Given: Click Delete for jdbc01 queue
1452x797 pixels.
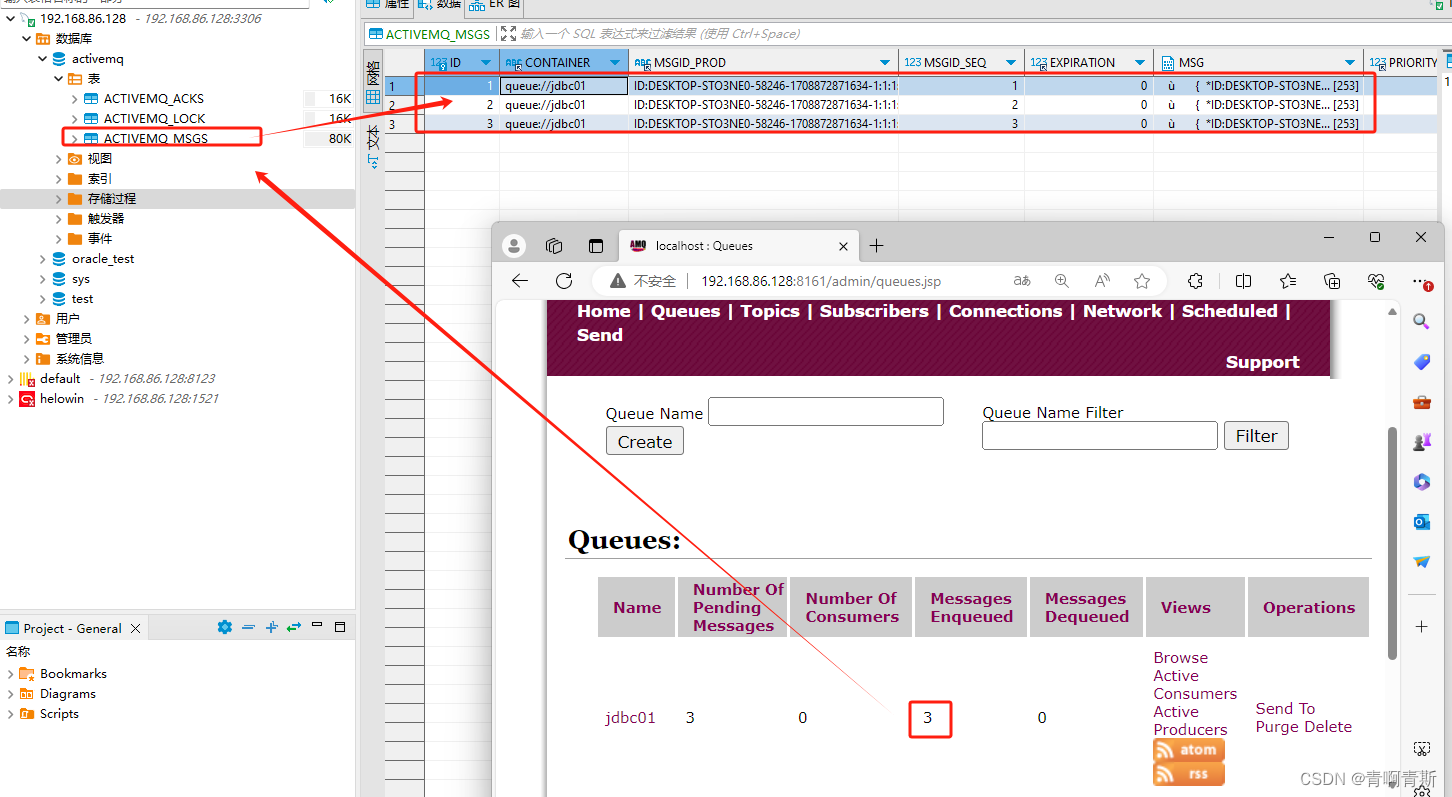Looking at the screenshot, I should [1329, 727].
